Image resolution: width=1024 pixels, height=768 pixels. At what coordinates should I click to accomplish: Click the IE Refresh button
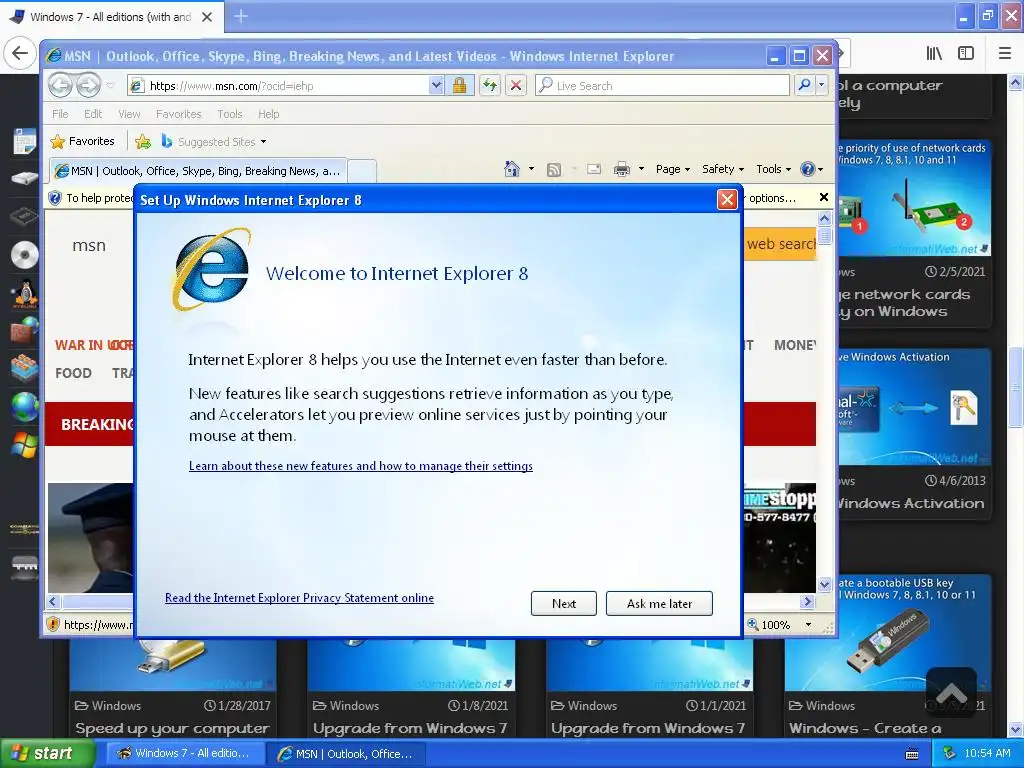tap(490, 86)
